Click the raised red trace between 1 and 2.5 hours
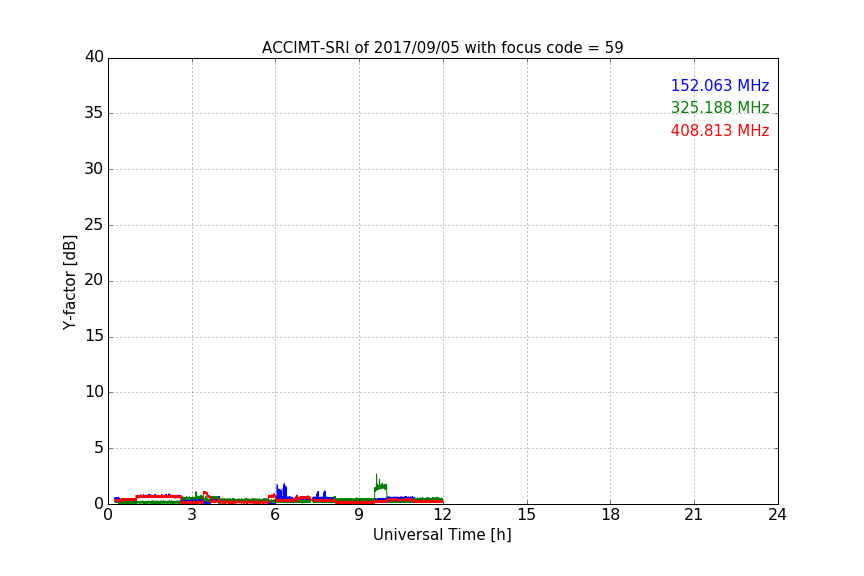 (158, 497)
